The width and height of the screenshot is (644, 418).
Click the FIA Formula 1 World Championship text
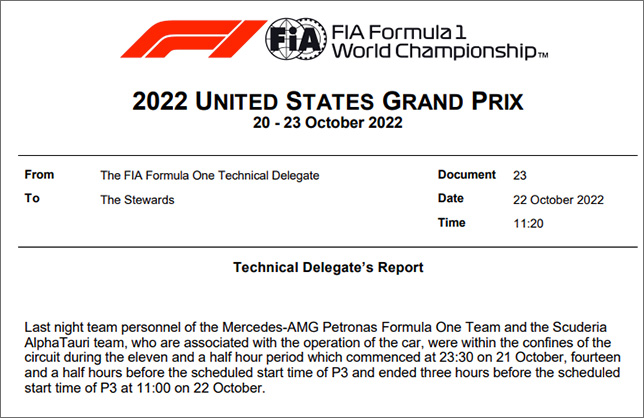tap(439, 42)
